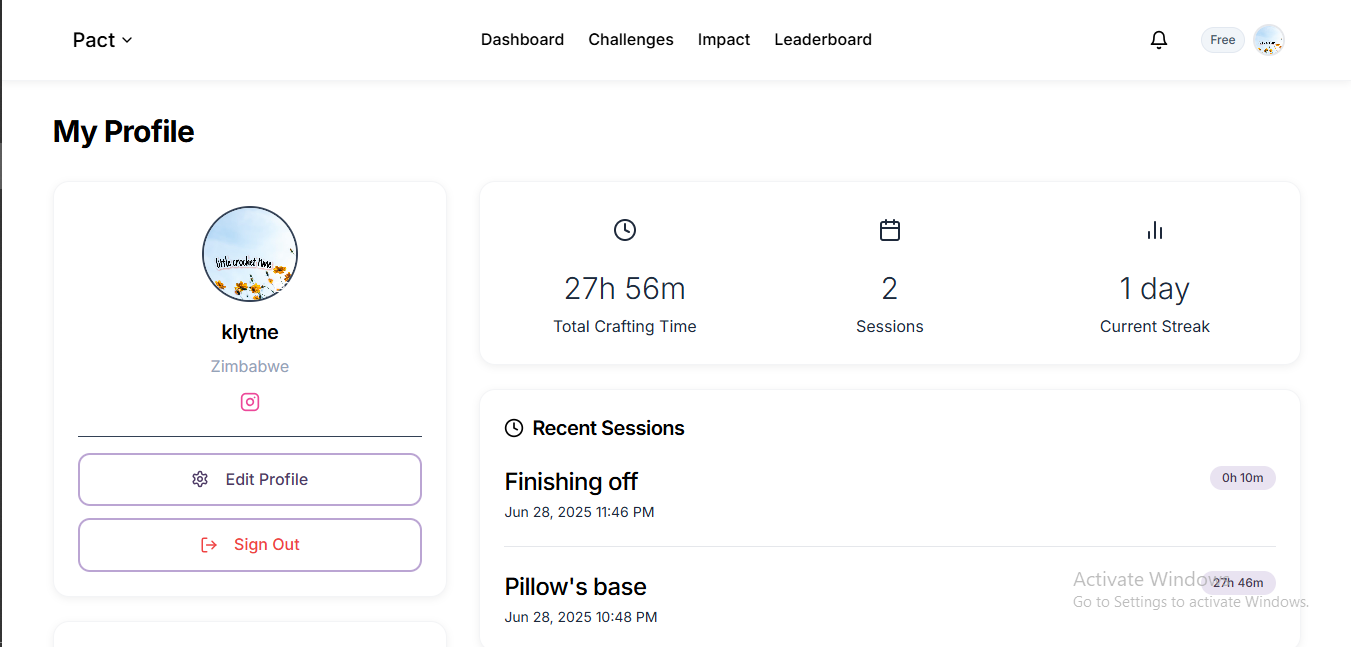
Task: Go to the Dashboard page
Action: click(522, 40)
